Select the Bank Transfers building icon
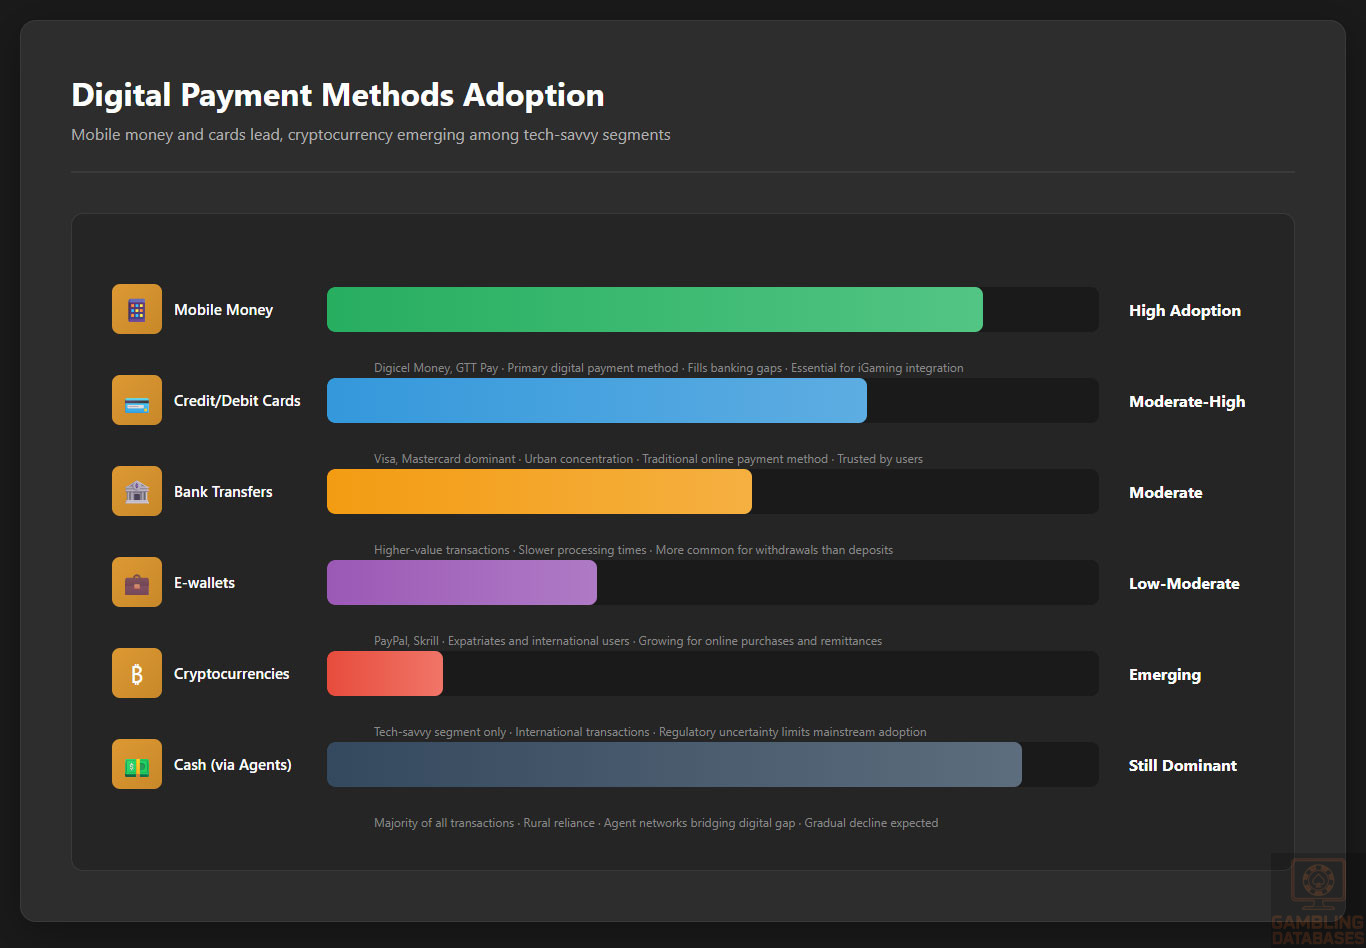 pos(137,492)
